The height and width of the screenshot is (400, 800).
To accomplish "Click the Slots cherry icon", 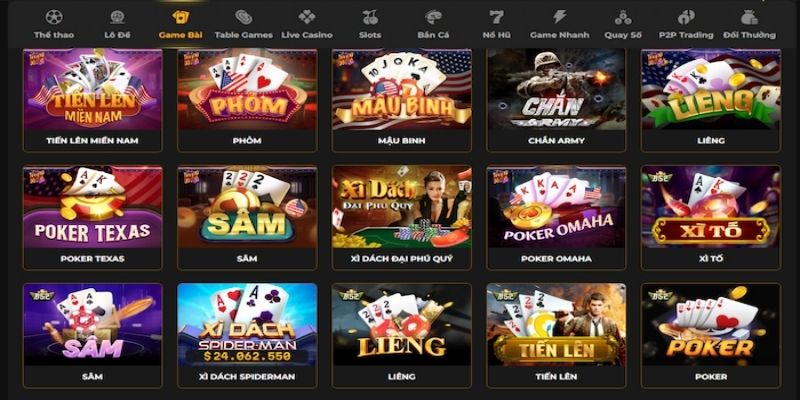I will click(370, 17).
